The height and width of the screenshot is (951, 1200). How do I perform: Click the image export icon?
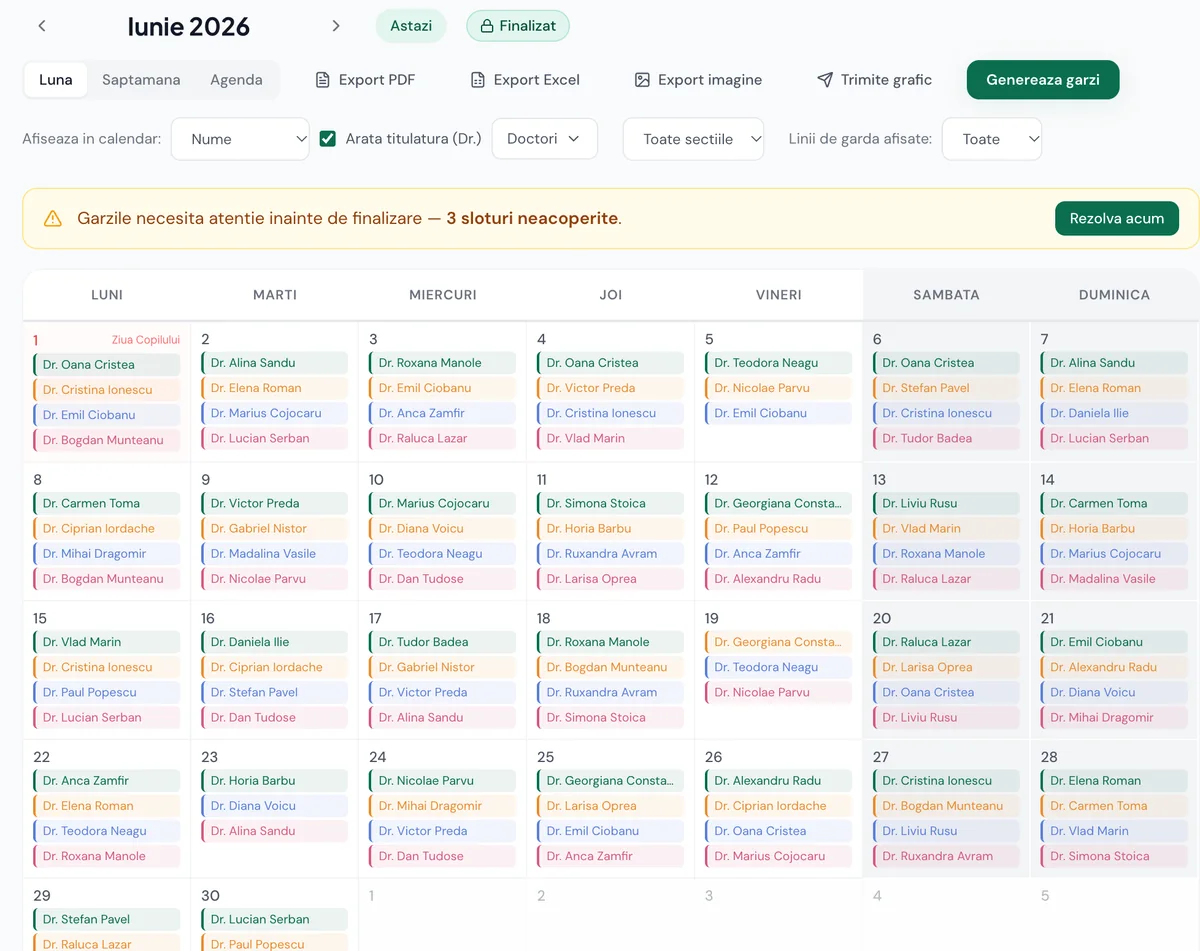(642, 80)
